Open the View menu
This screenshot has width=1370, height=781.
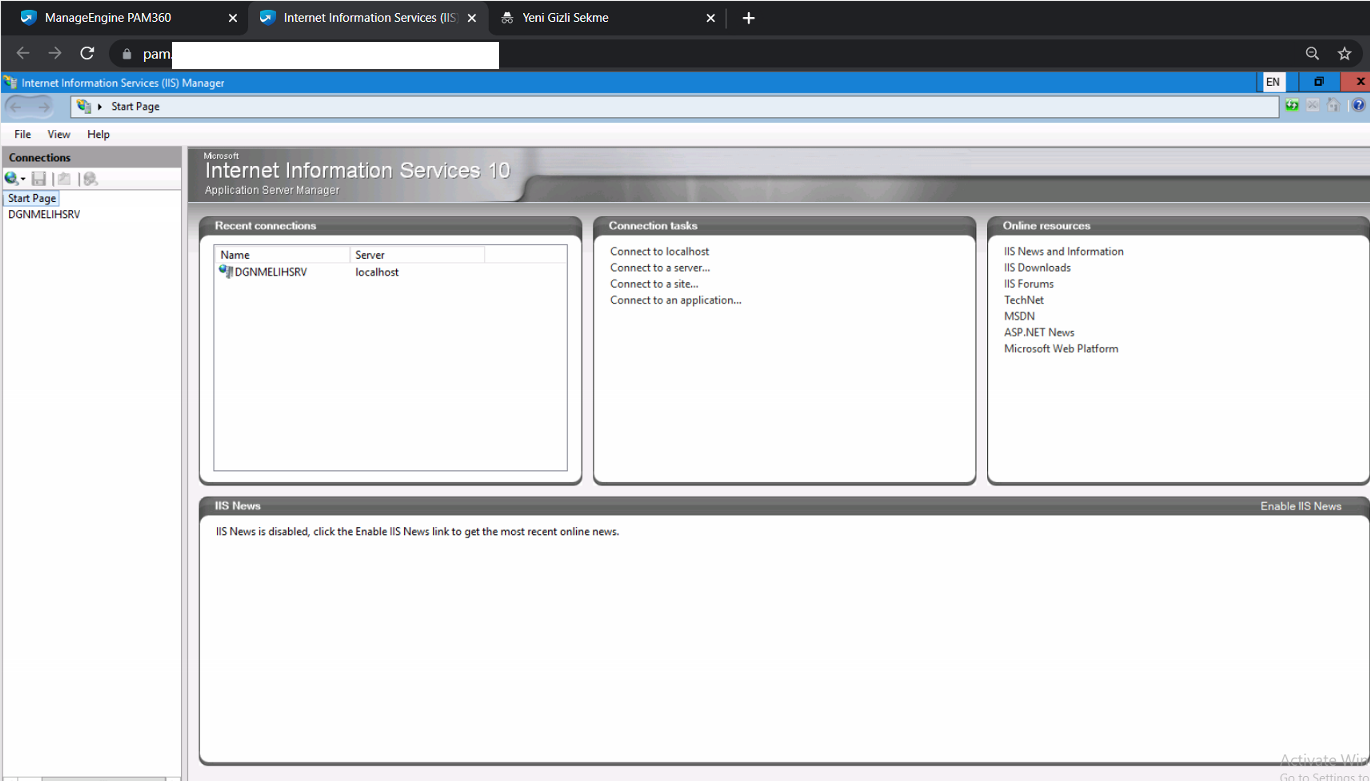59,134
